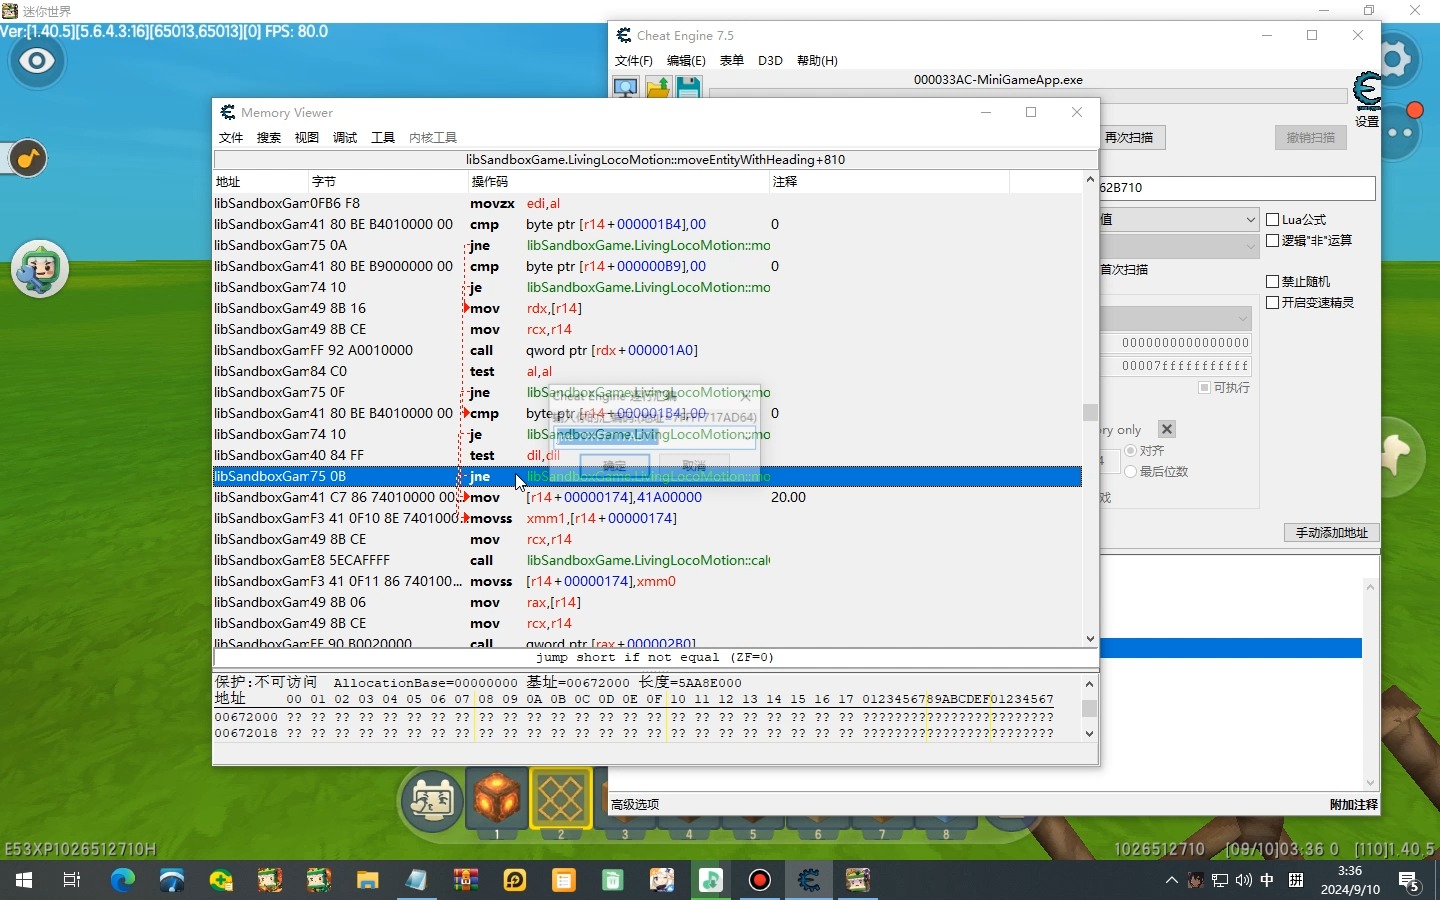Click the address list scroll up arrow
1440x900 pixels.
coord(1370,587)
